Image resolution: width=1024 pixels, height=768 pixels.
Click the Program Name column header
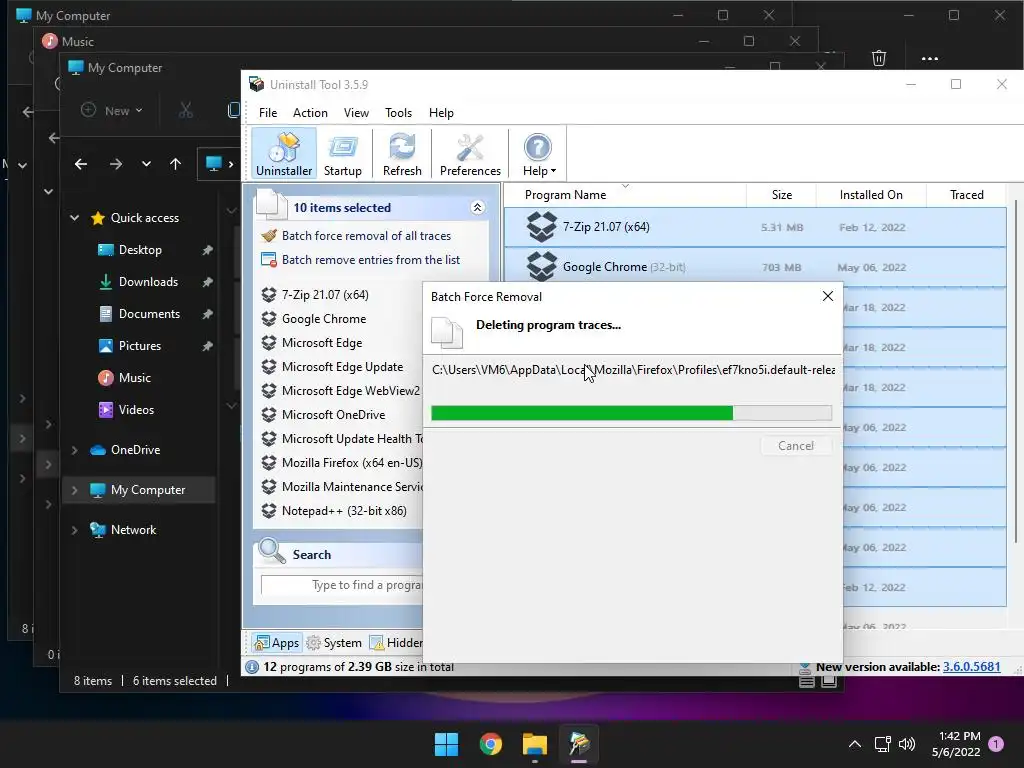[x=566, y=195]
